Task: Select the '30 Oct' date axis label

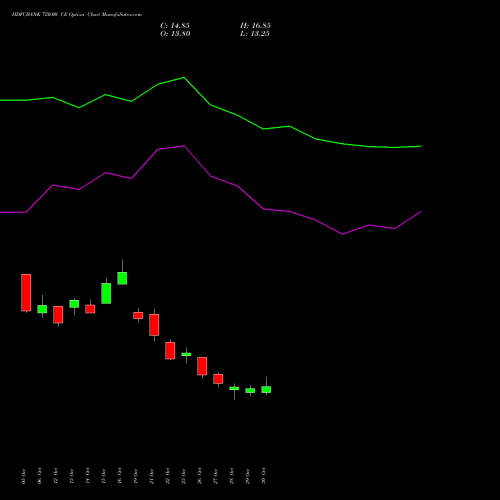Action: pyautogui.click(x=263, y=476)
